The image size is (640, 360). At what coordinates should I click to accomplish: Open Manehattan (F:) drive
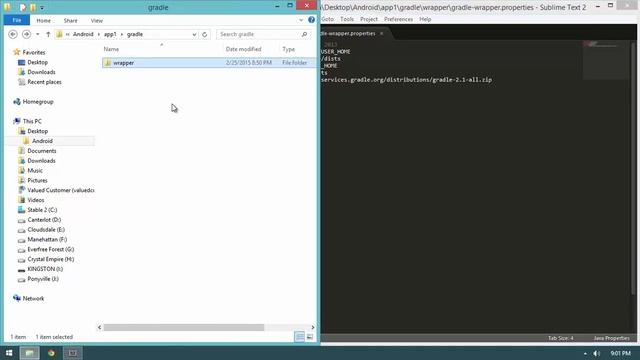(x=47, y=240)
